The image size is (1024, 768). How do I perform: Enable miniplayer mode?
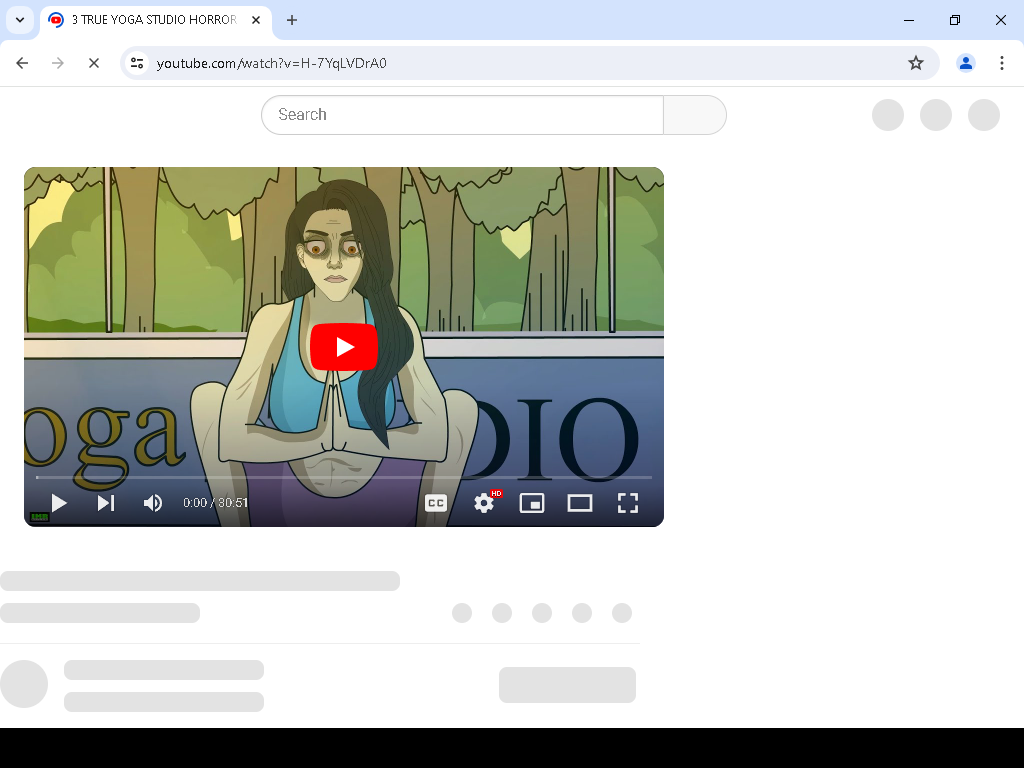pyautogui.click(x=532, y=503)
